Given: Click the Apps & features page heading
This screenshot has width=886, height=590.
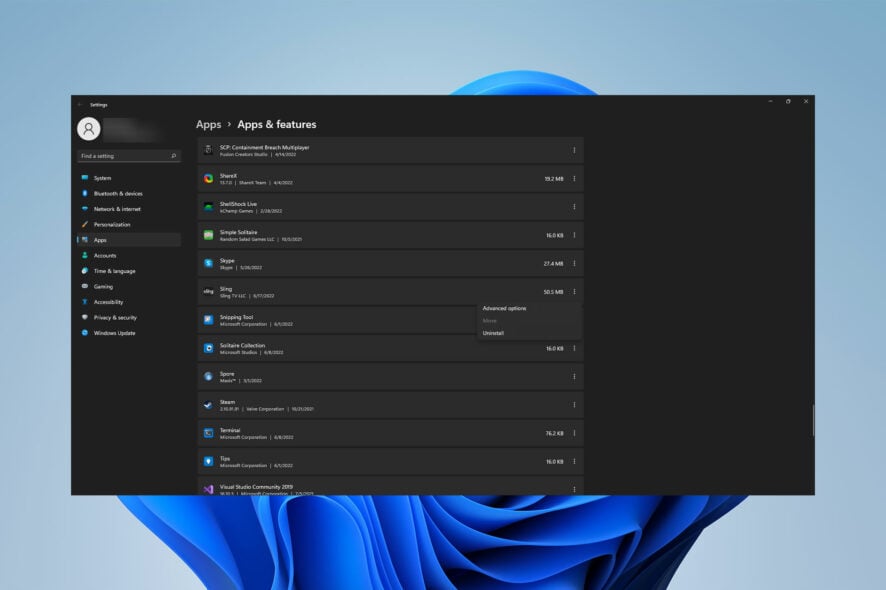Looking at the screenshot, I should (x=277, y=124).
